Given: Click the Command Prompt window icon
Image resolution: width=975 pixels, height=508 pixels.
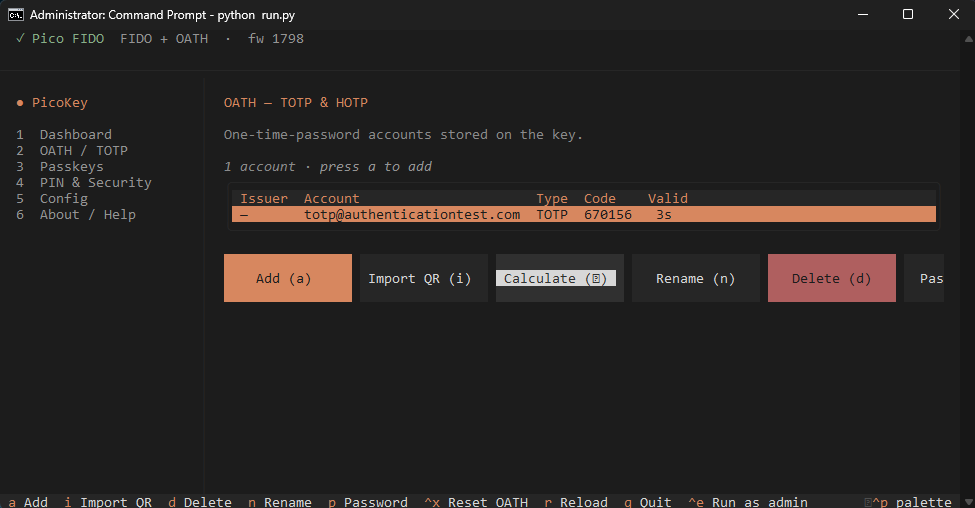Looking at the screenshot, I should tap(16, 14).
